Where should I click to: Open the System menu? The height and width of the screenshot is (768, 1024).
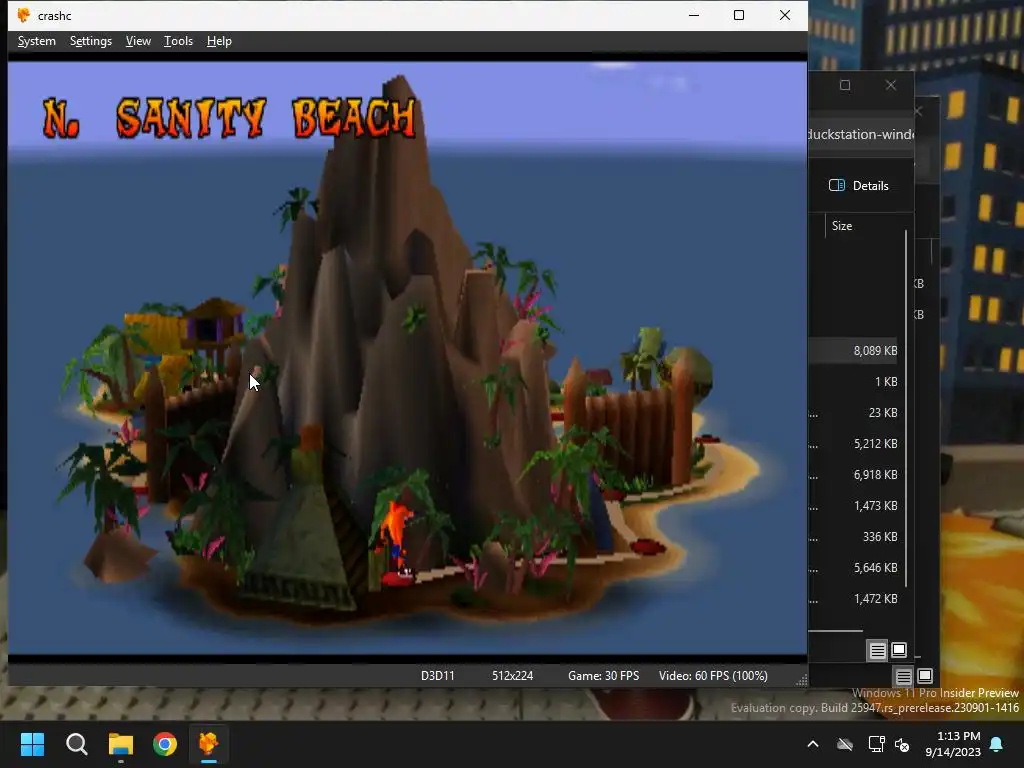37,41
